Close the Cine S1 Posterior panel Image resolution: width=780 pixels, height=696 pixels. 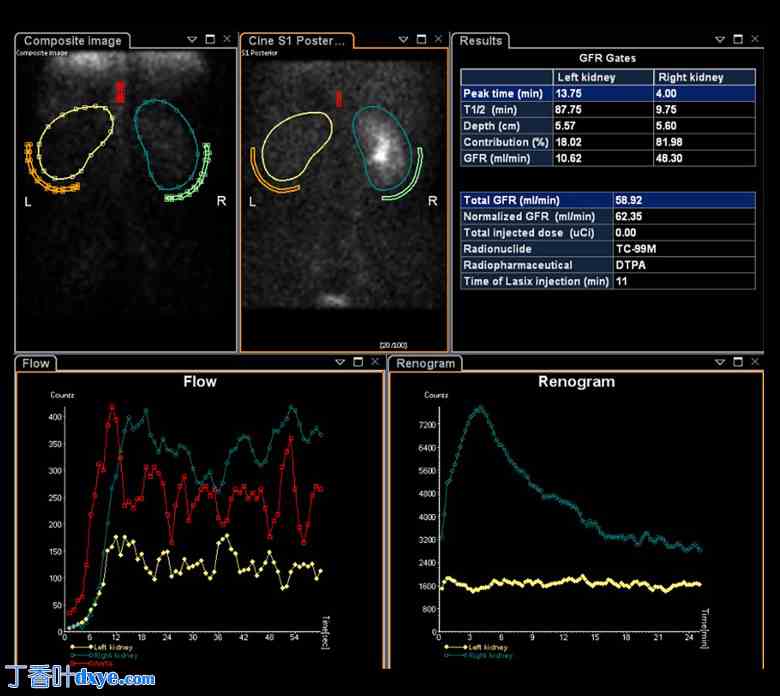tap(437, 40)
